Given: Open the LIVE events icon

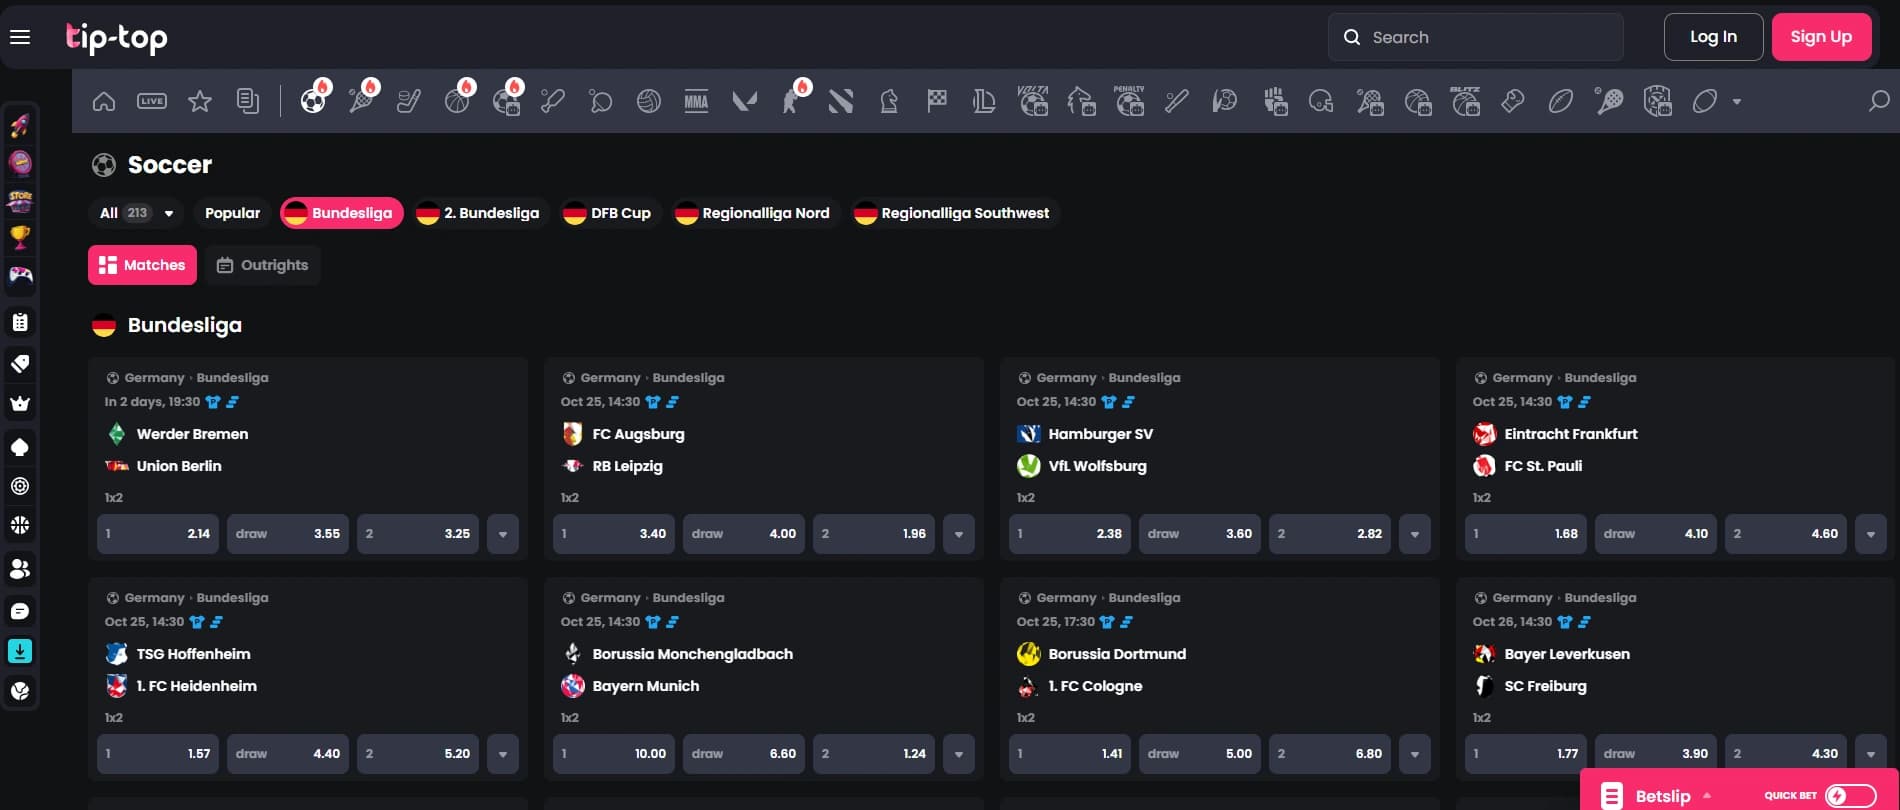Looking at the screenshot, I should [x=152, y=101].
